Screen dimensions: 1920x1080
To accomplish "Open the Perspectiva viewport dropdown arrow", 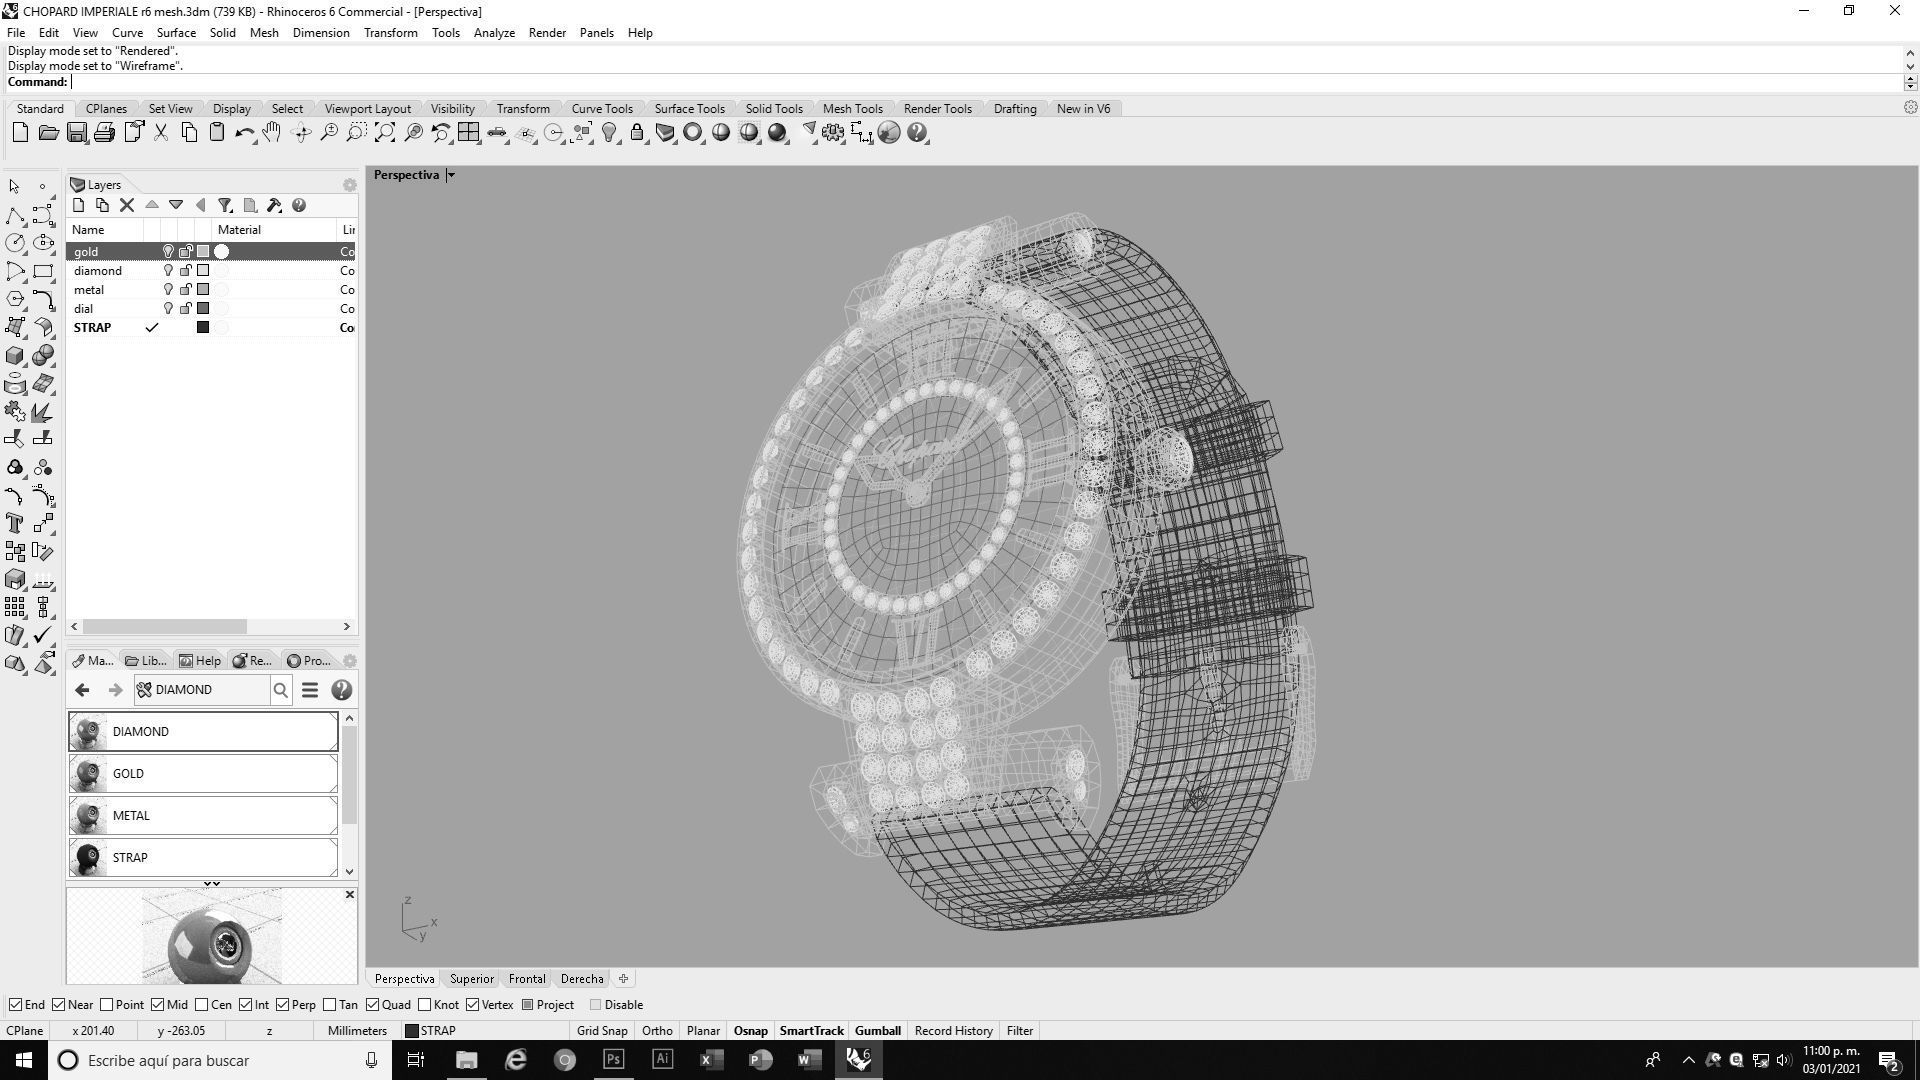I will [451, 175].
